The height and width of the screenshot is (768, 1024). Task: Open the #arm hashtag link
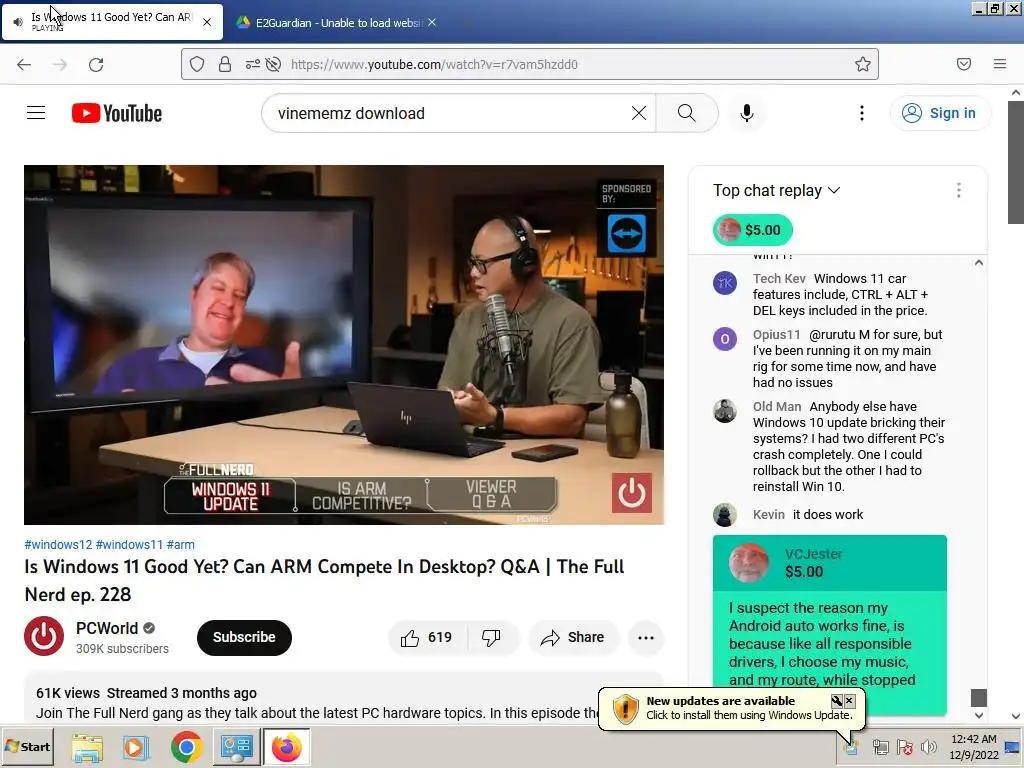(x=180, y=545)
